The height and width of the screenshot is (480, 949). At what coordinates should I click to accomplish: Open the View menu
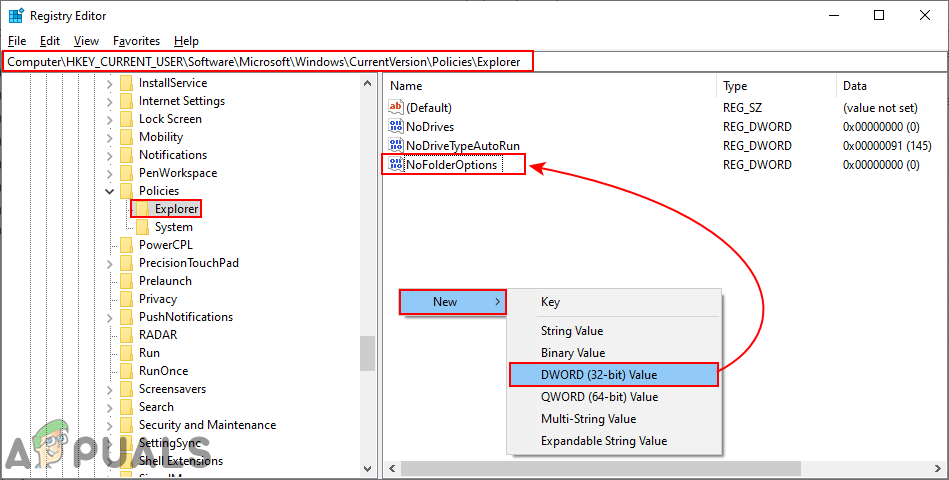(87, 41)
